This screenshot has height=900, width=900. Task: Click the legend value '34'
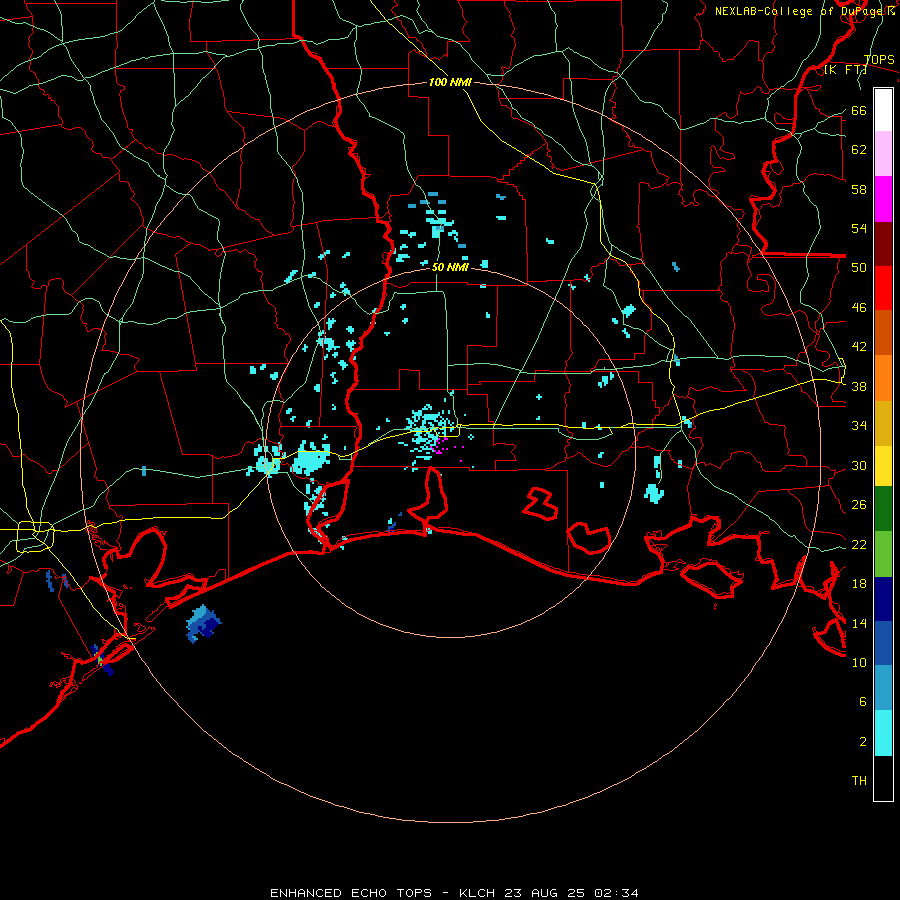pos(859,426)
